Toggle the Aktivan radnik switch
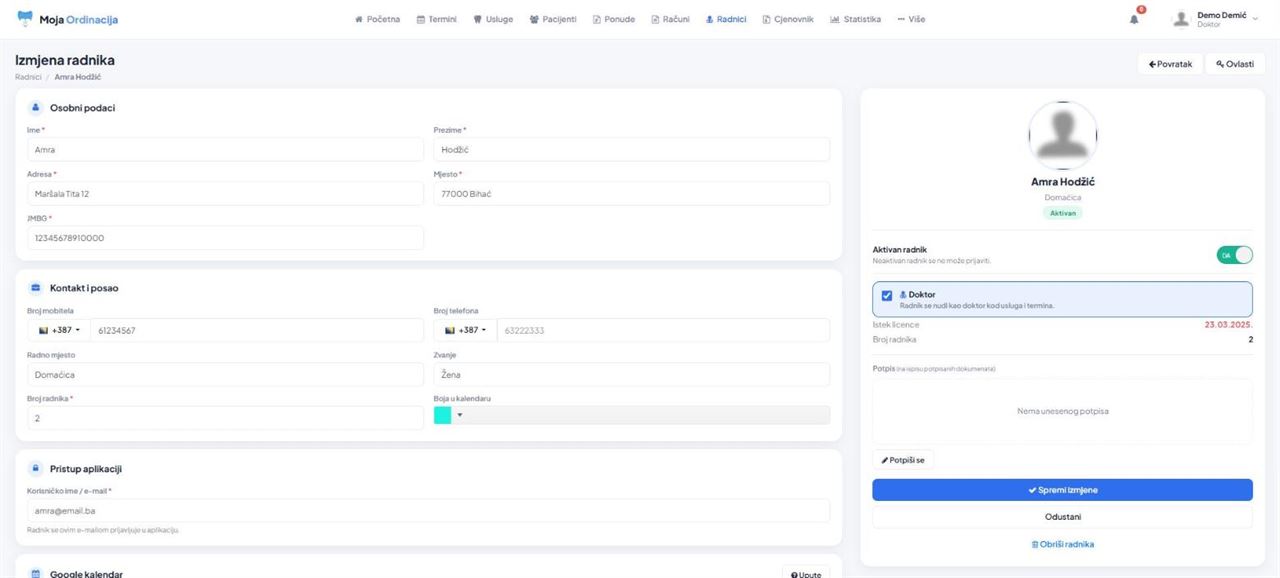Image resolution: width=1280 pixels, height=578 pixels. 1234,255
